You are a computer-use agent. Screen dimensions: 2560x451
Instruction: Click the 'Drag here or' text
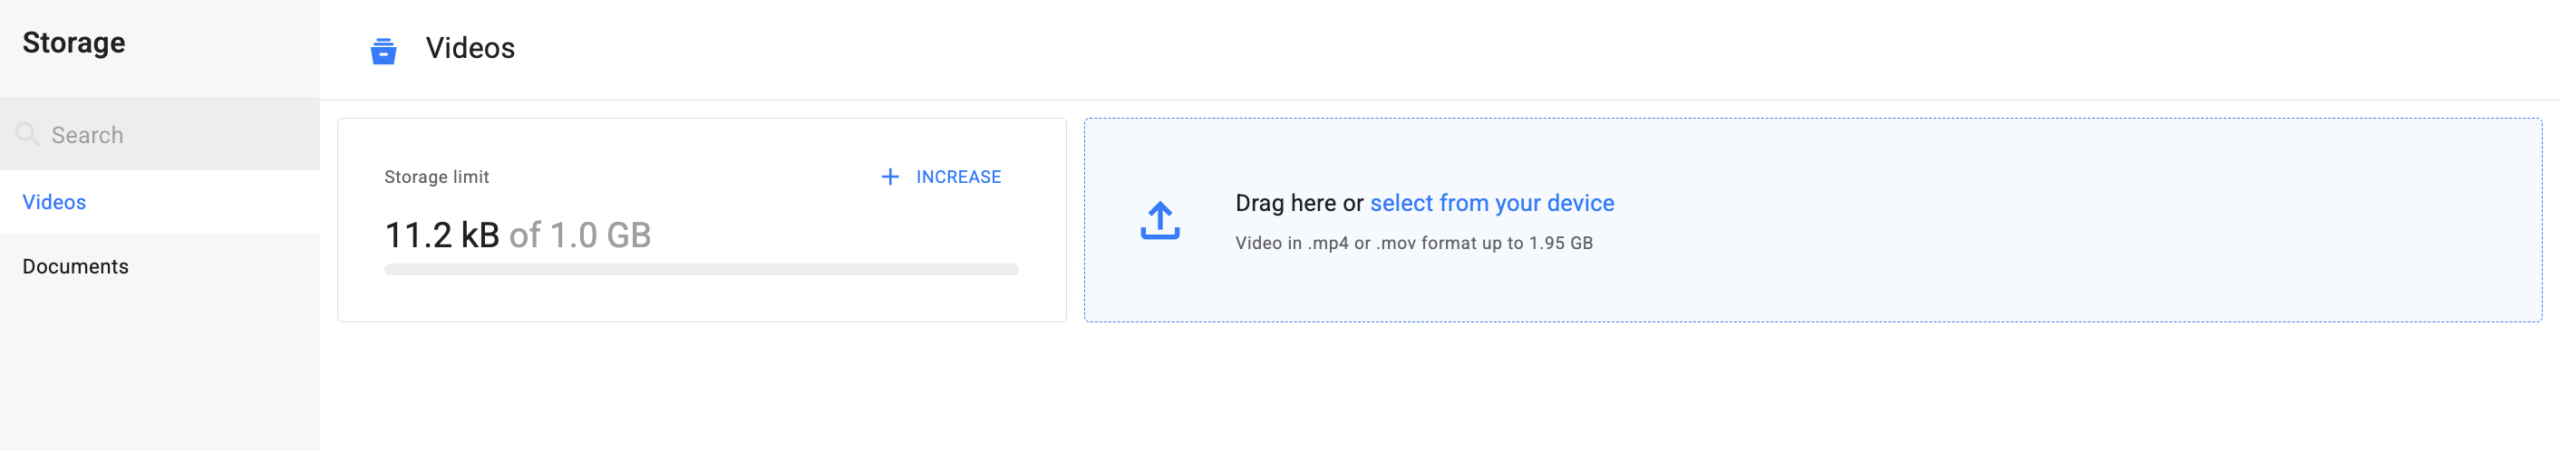tap(1298, 203)
